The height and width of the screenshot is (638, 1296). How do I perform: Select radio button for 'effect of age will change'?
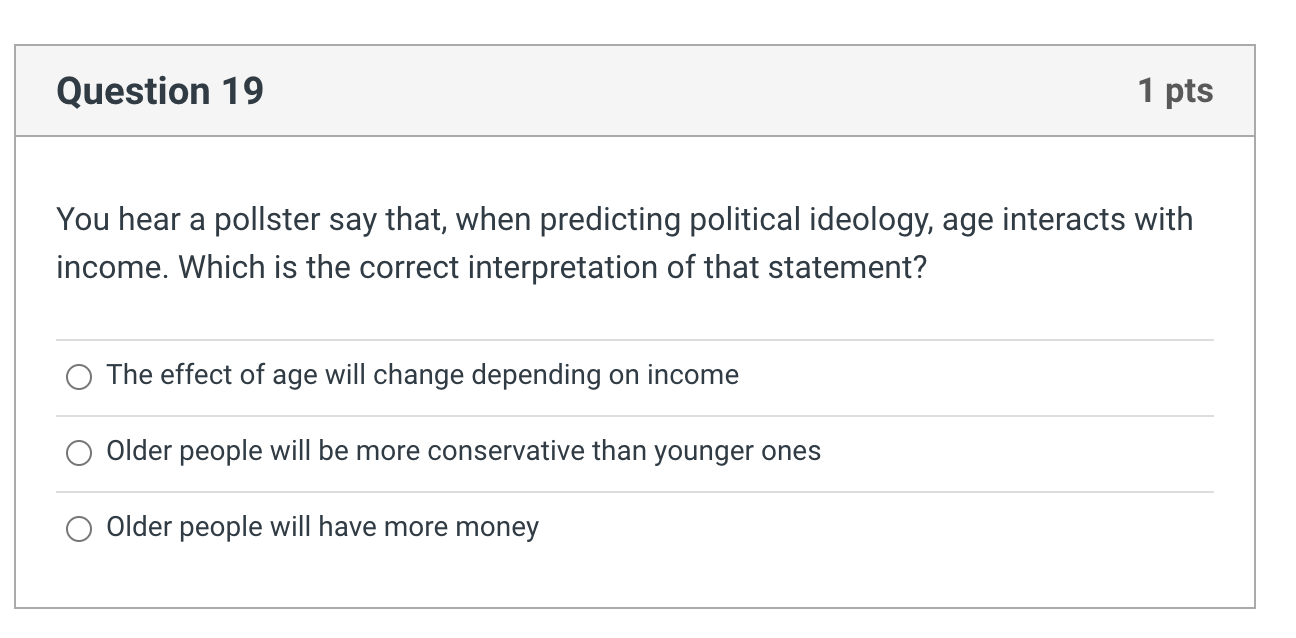(x=79, y=377)
